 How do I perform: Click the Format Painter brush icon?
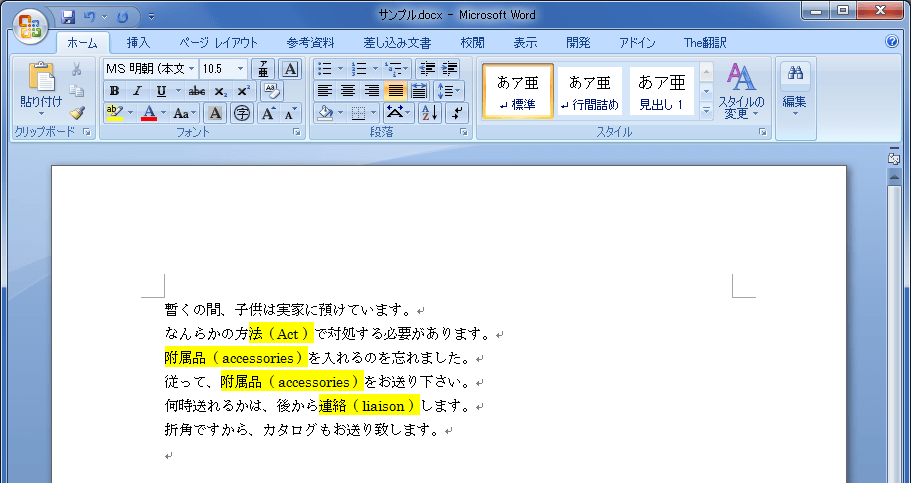77,113
